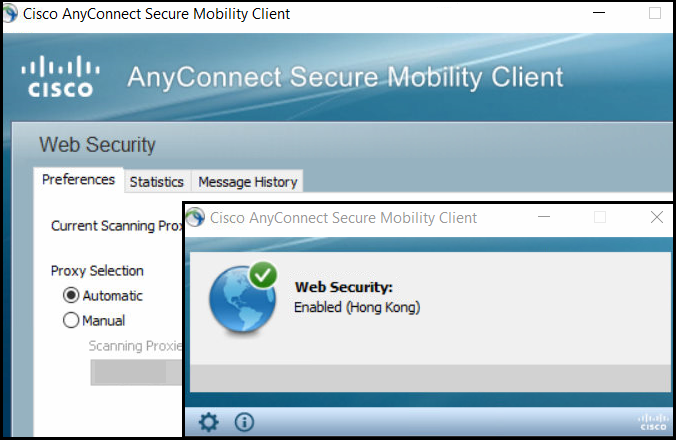This screenshot has height=440, width=676.
Task: Minimize the front AnyConnect window
Action: [544, 217]
